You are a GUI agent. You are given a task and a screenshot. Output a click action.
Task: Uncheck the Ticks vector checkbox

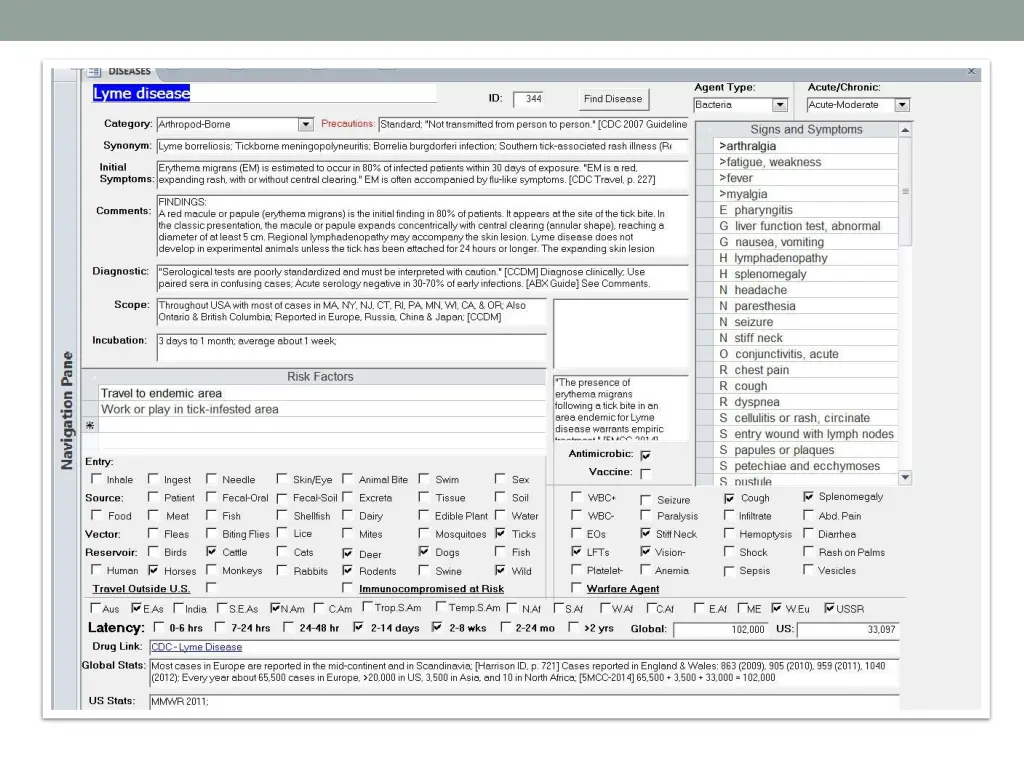(500, 533)
